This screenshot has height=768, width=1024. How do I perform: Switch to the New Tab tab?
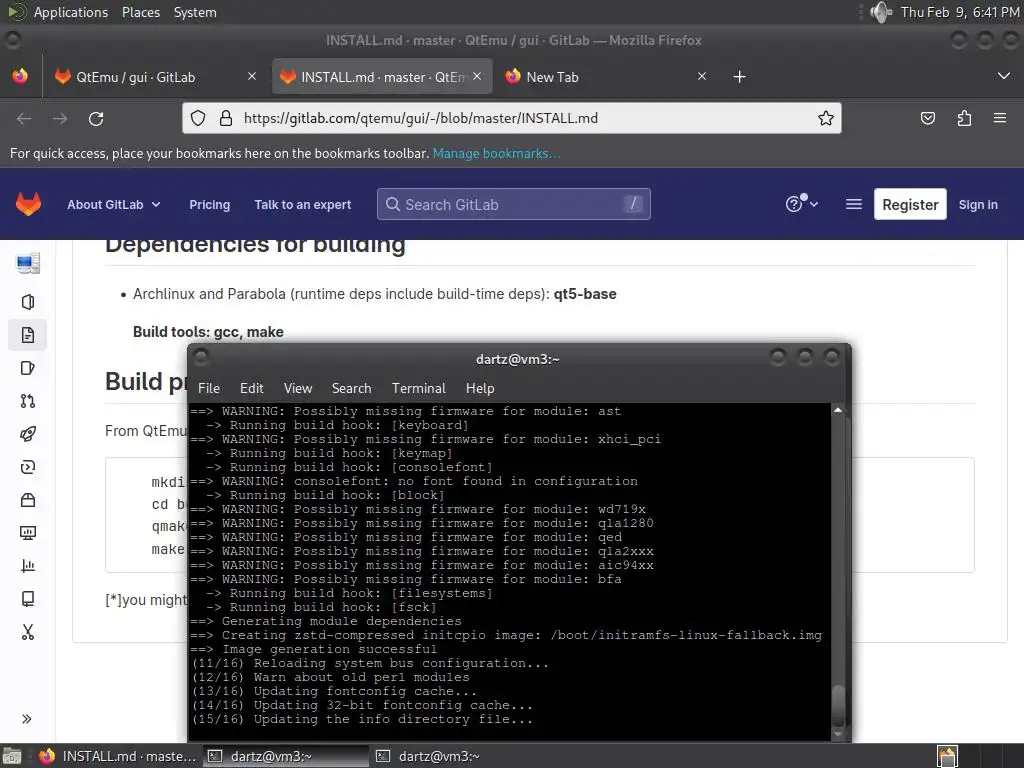(x=605, y=77)
